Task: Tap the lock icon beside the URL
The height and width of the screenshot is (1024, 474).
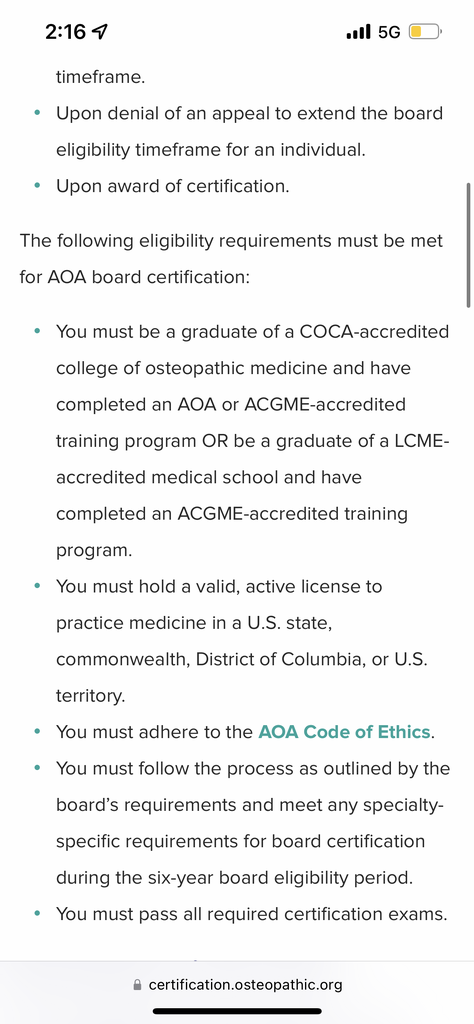Action: (x=137, y=984)
